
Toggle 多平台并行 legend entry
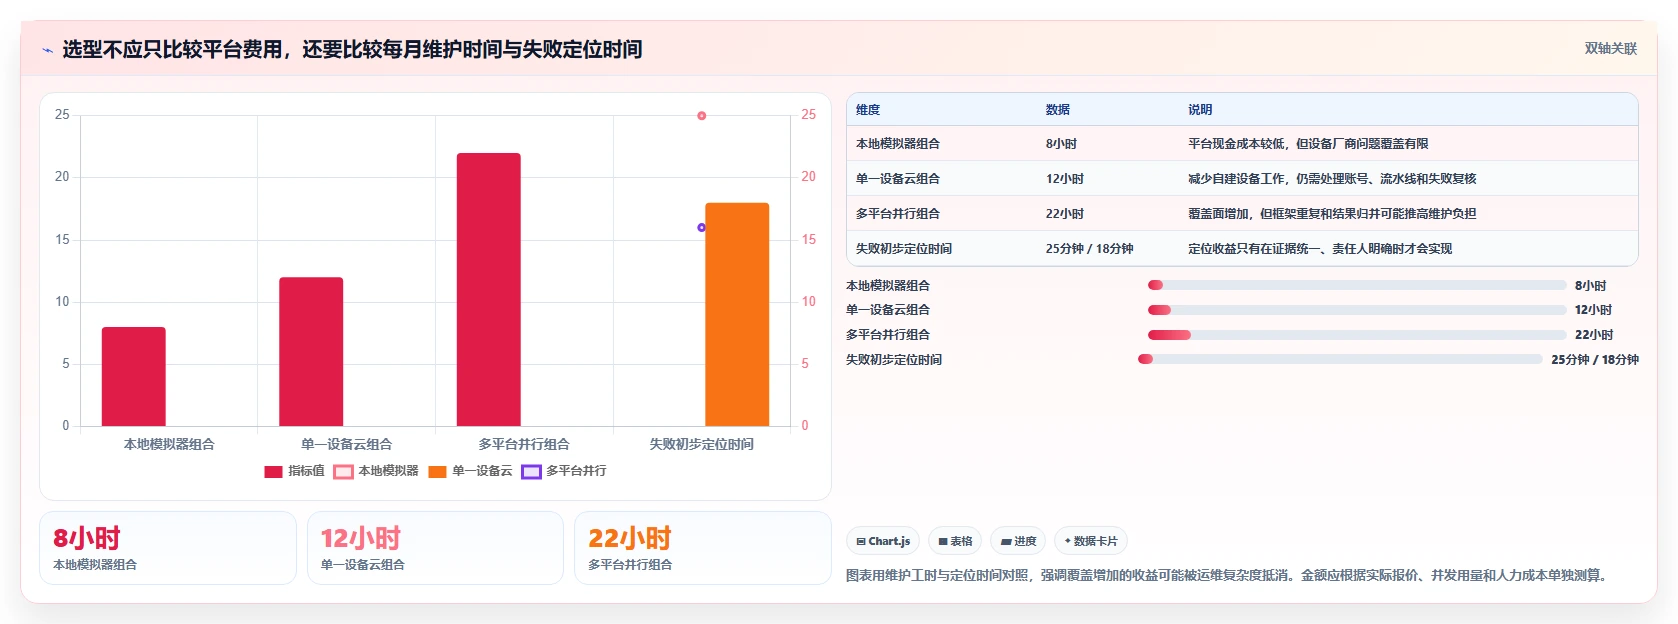pyautogui.click(x=564, y=471)
